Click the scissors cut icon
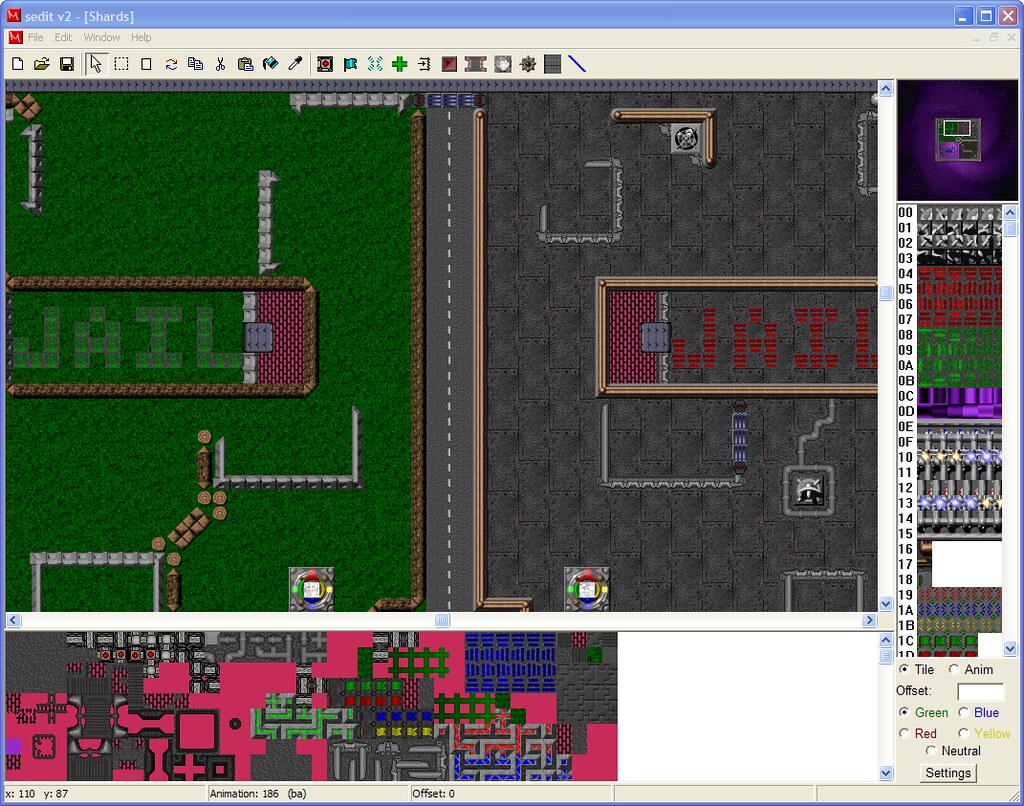The image size is (1024, 806). coord(220,64)
